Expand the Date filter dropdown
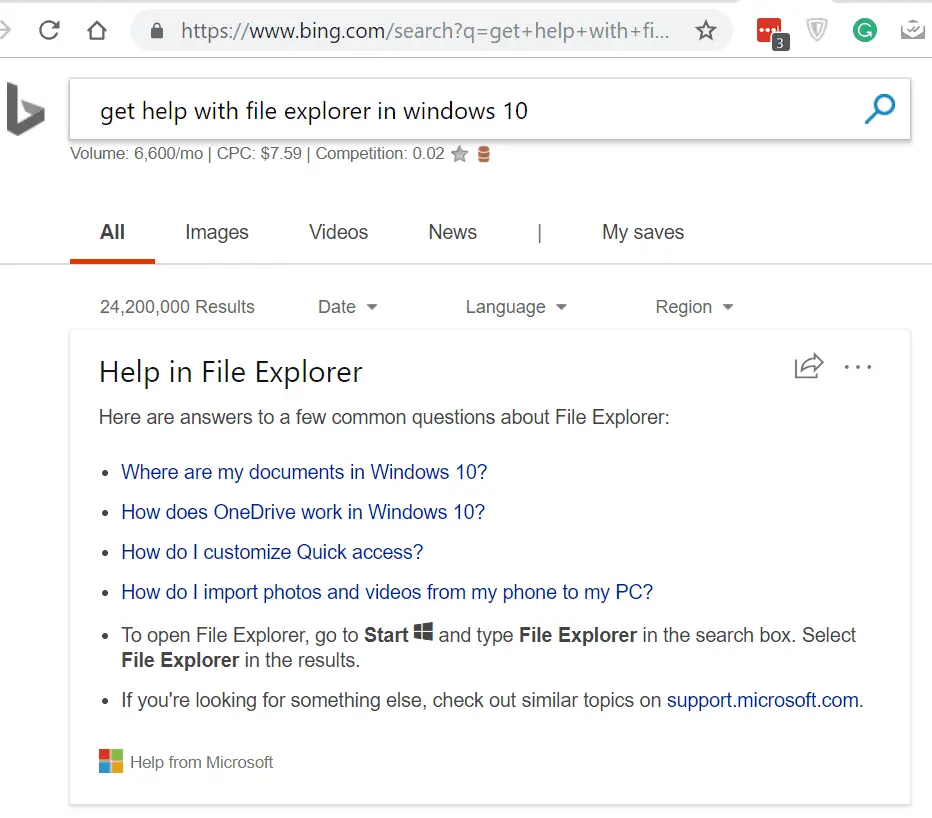Viewport: 932px width, 818px height. [348, 307]
